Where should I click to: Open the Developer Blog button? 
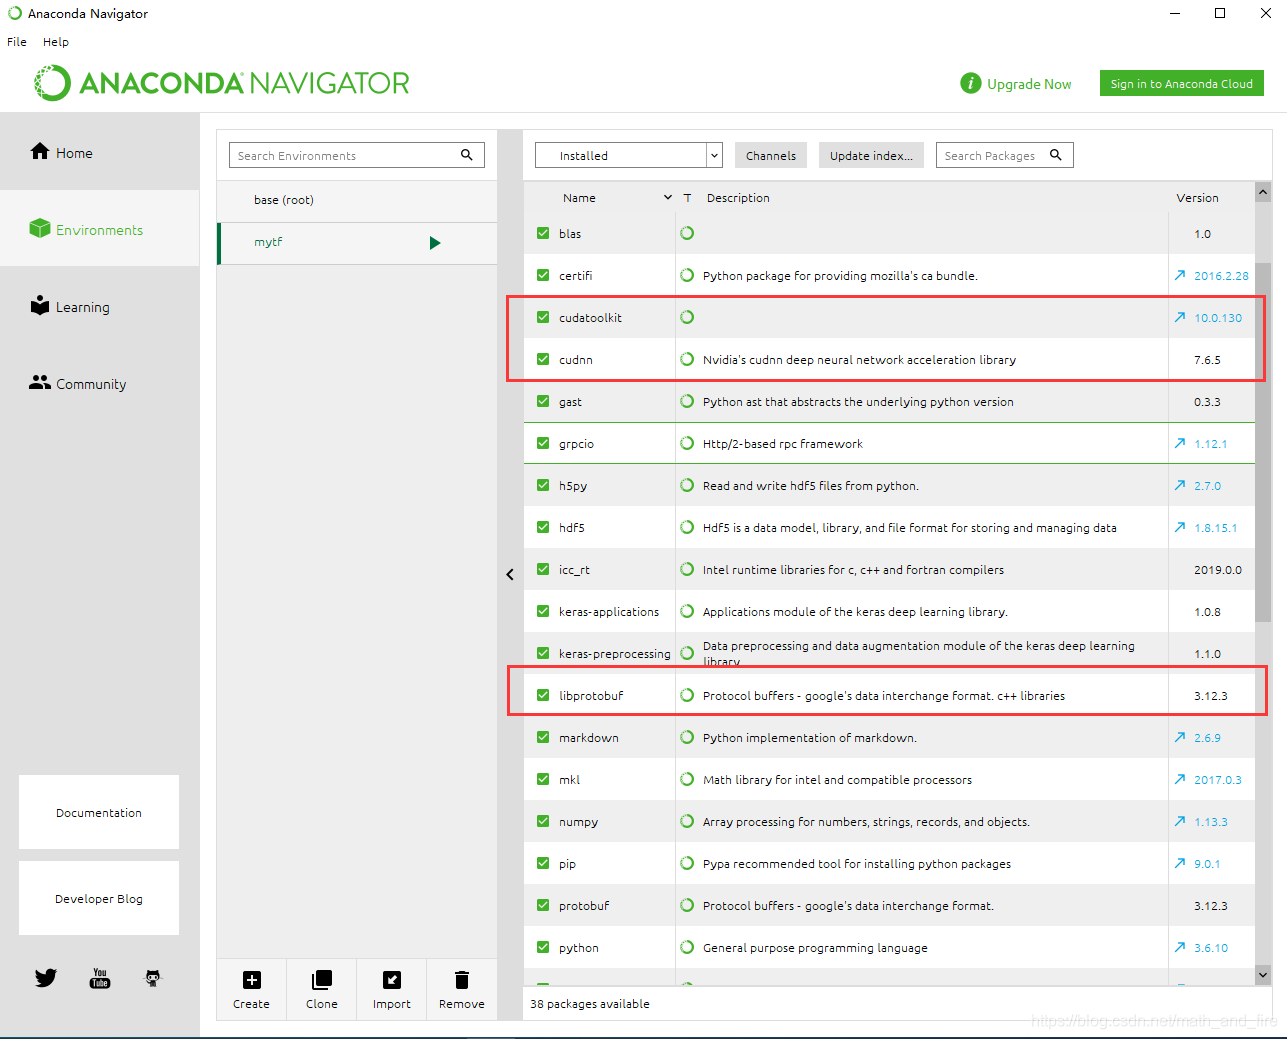coord(99,898)
